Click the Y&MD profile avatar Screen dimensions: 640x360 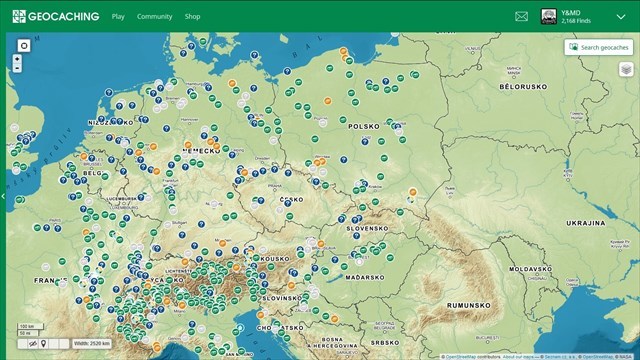(549, 16)
